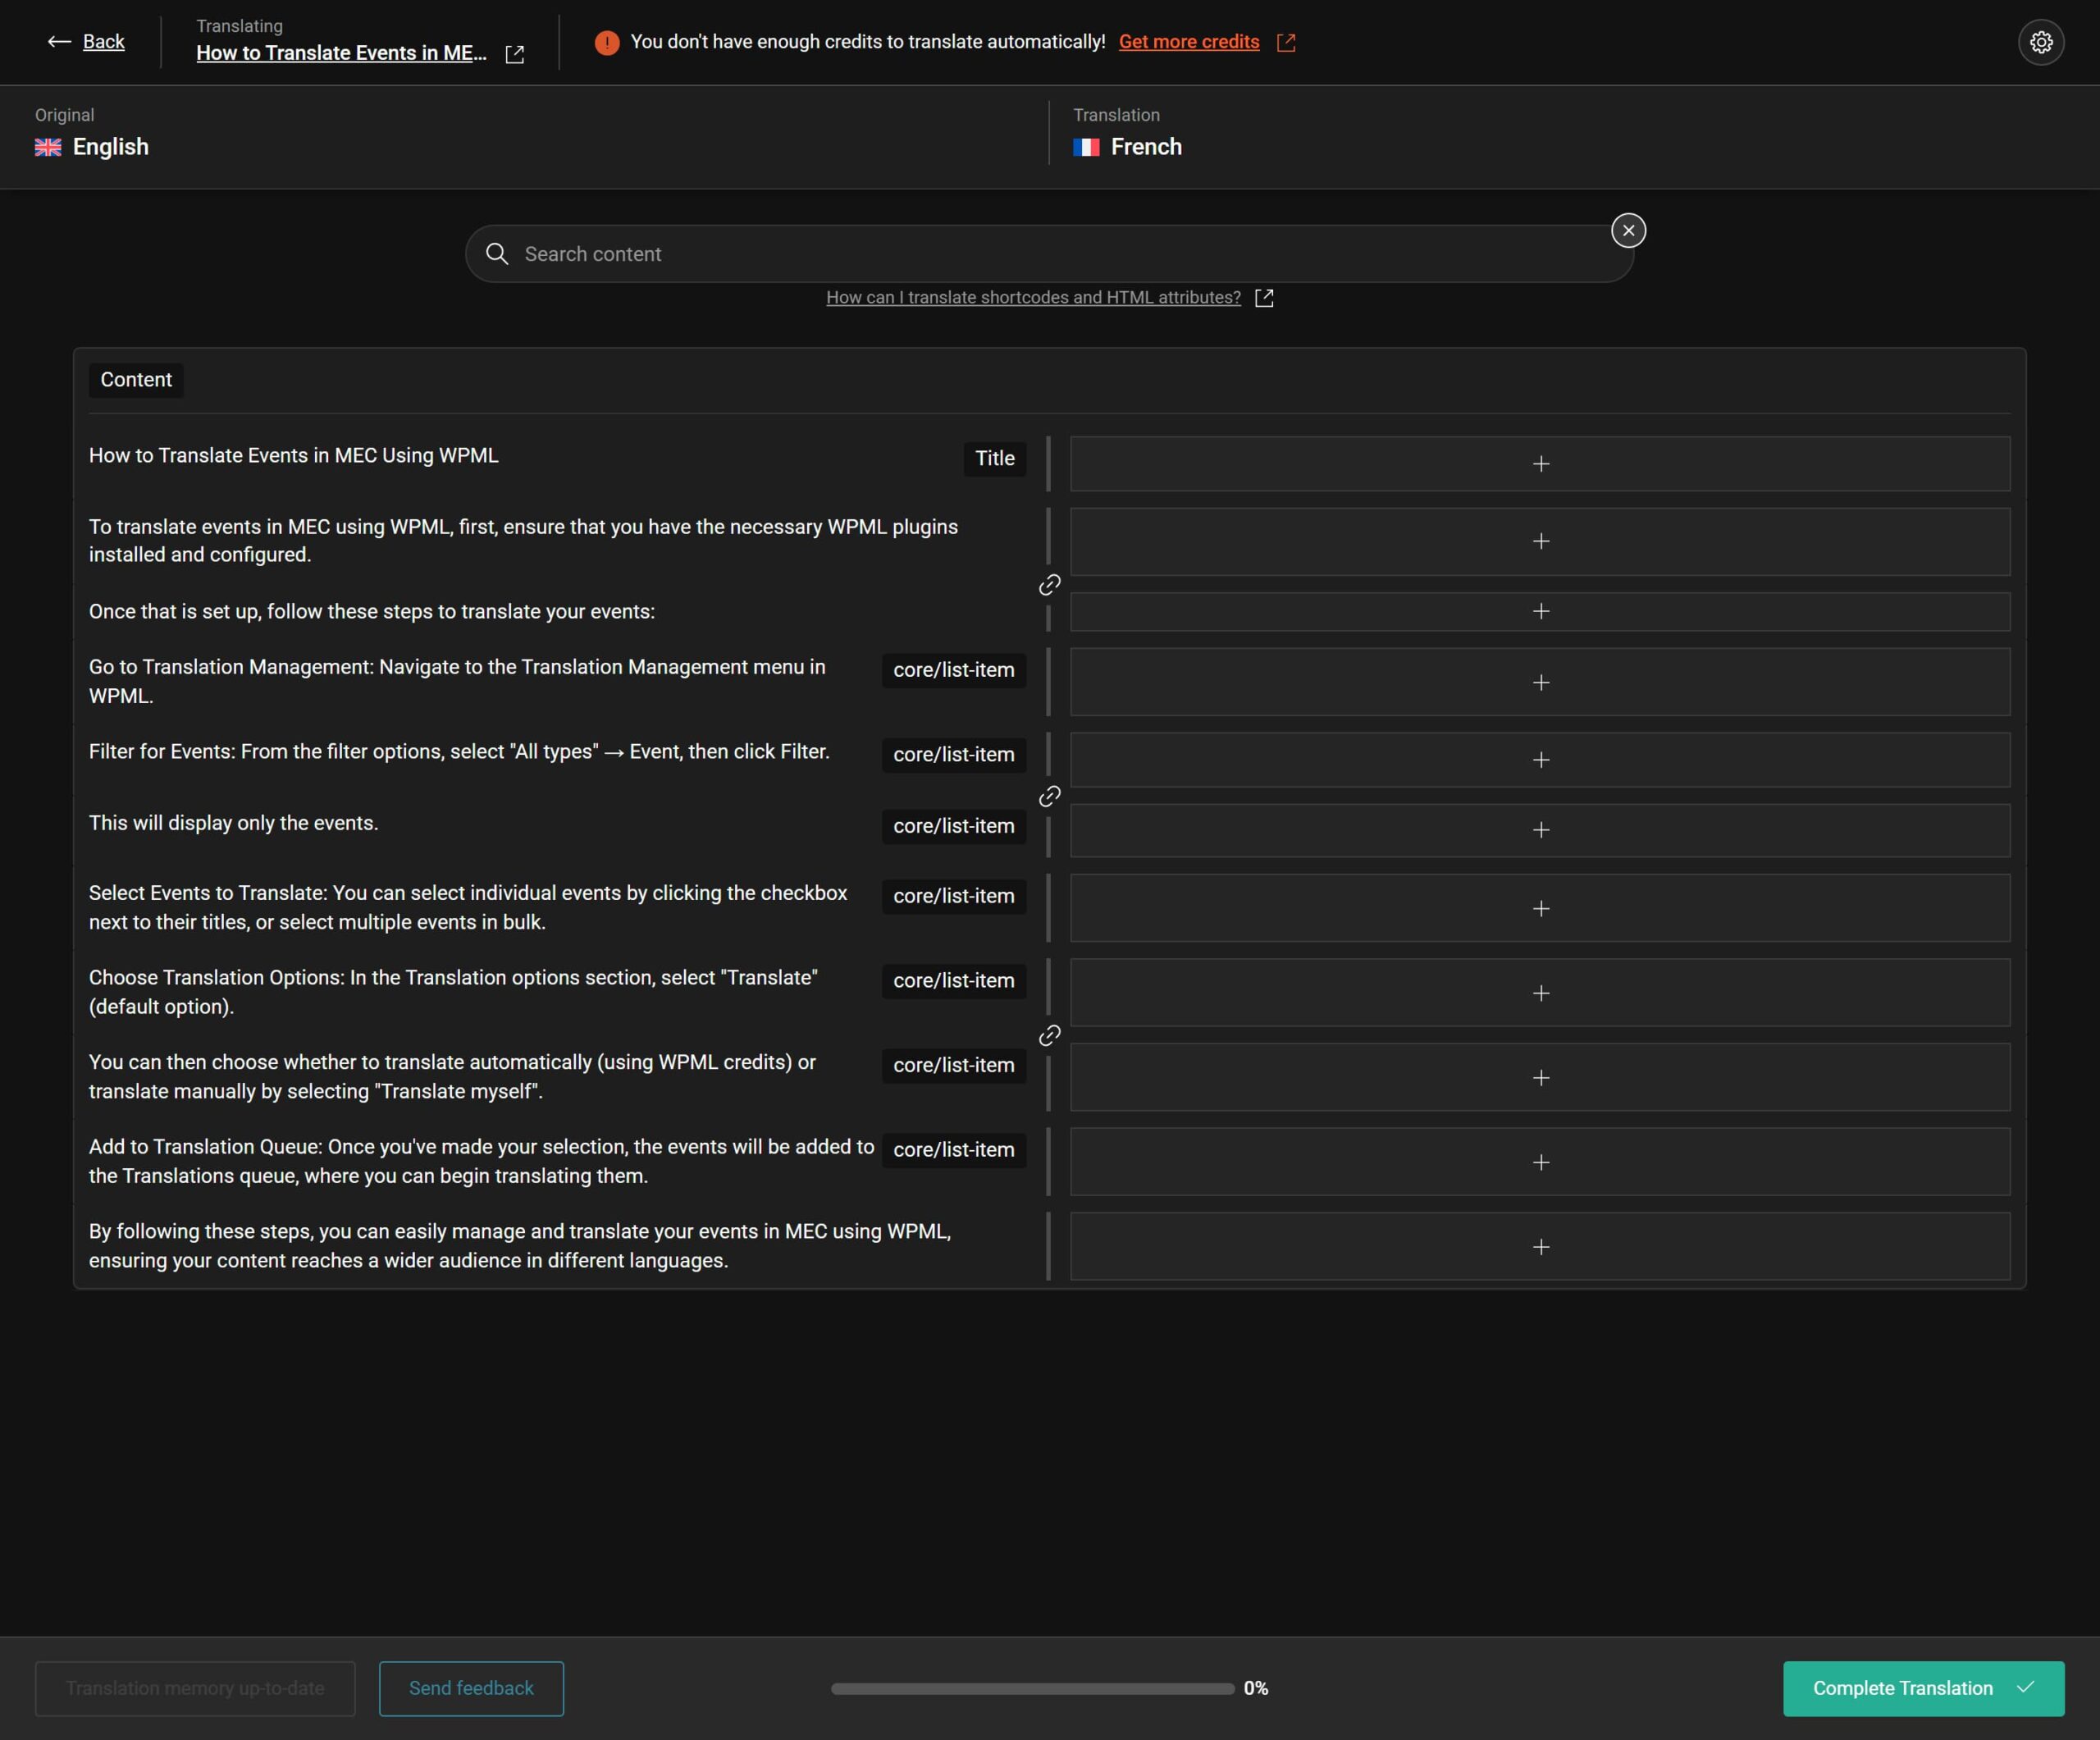Open the shortcodes and HTML attributes help link
The width and height of the screenshot is (2100, 1740).
click(1033, 298)
